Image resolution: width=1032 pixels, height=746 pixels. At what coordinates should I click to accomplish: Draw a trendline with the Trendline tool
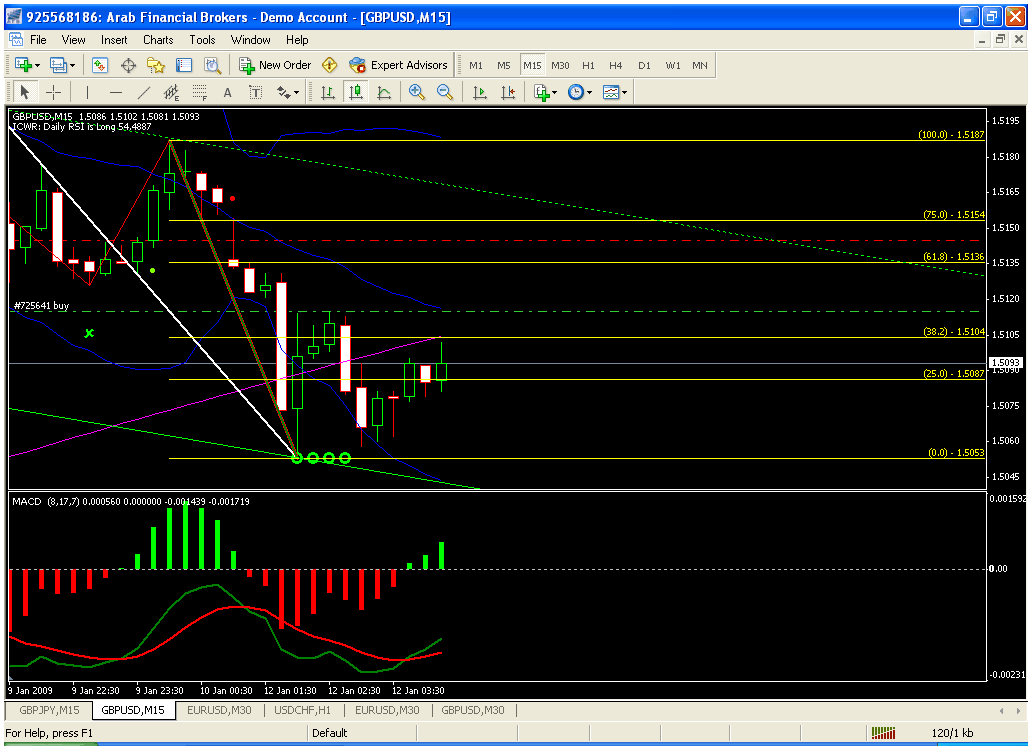144,92
